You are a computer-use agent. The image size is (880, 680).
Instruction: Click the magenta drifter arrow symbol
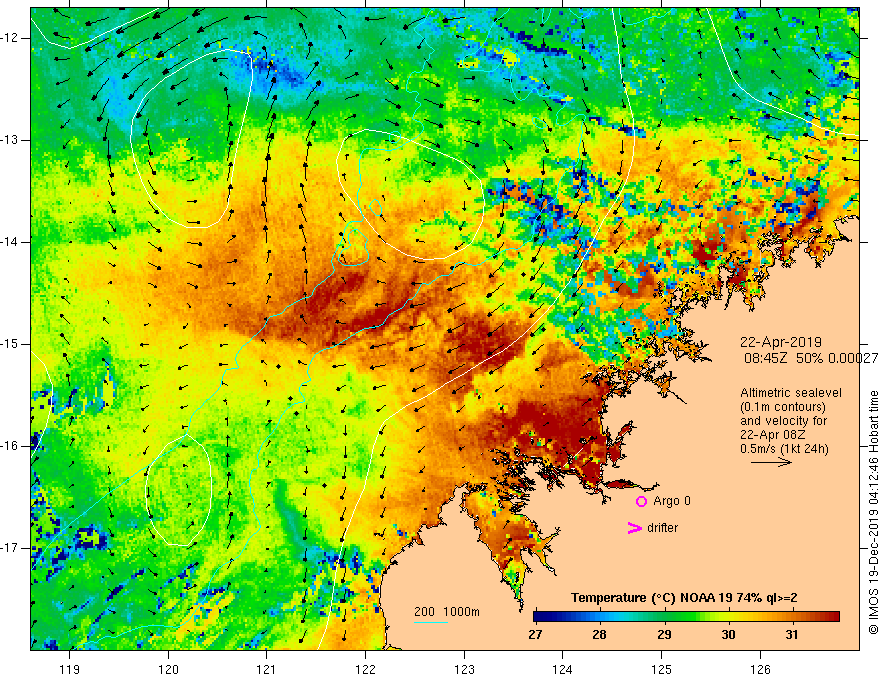634,528
